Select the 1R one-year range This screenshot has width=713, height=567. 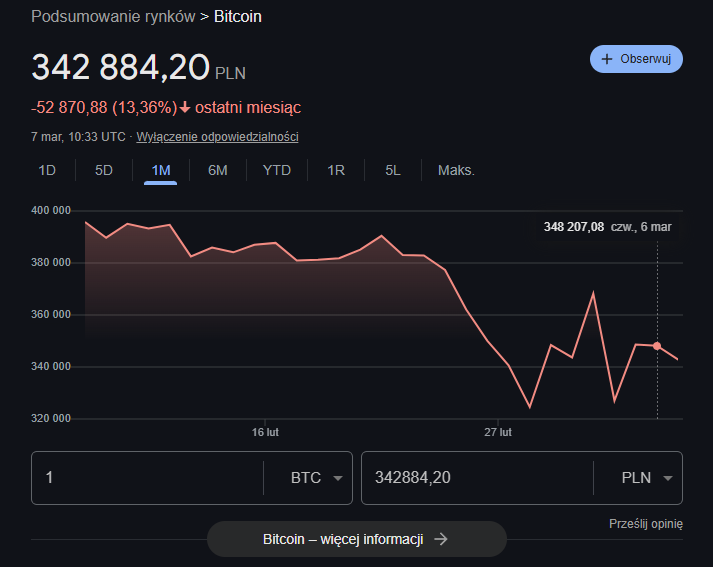[336, 170]
